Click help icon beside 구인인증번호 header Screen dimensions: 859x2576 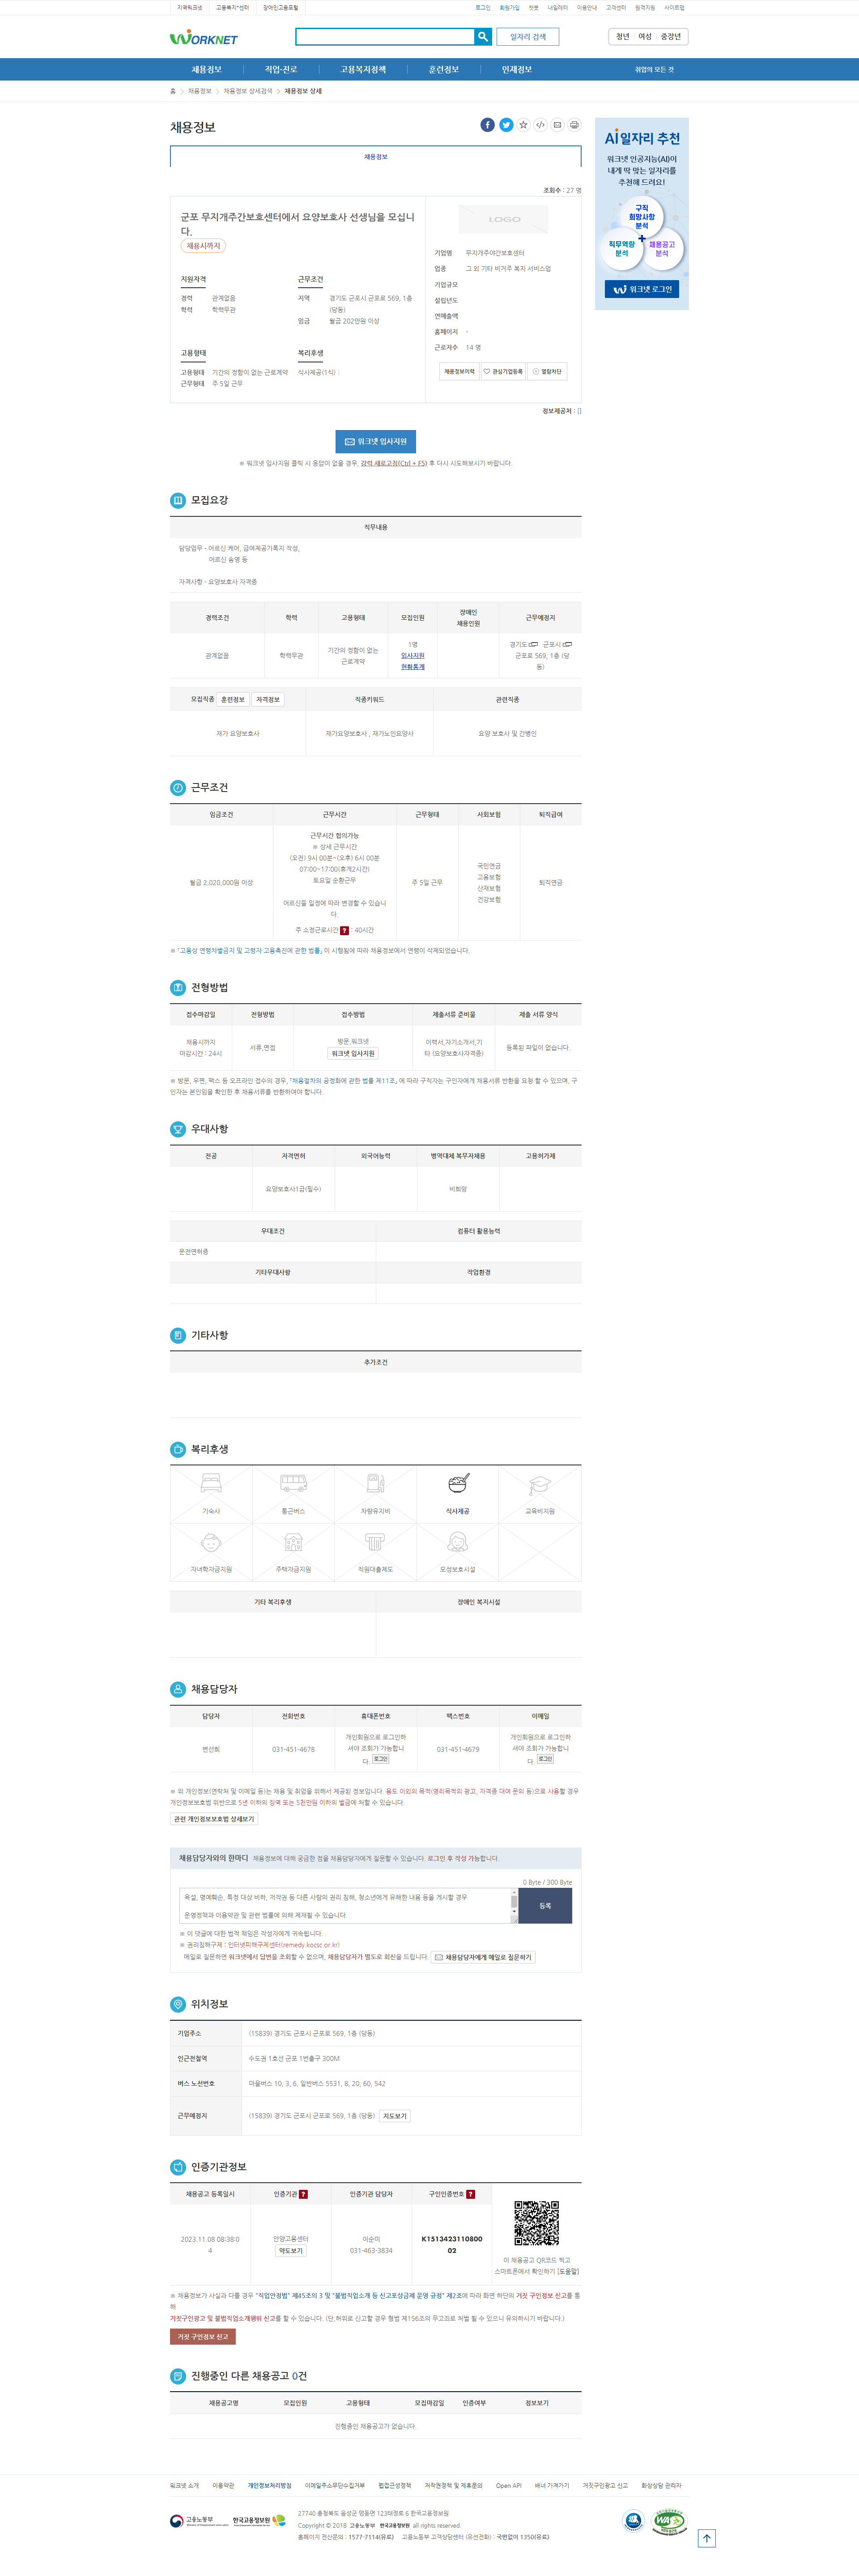(471, 2194)
